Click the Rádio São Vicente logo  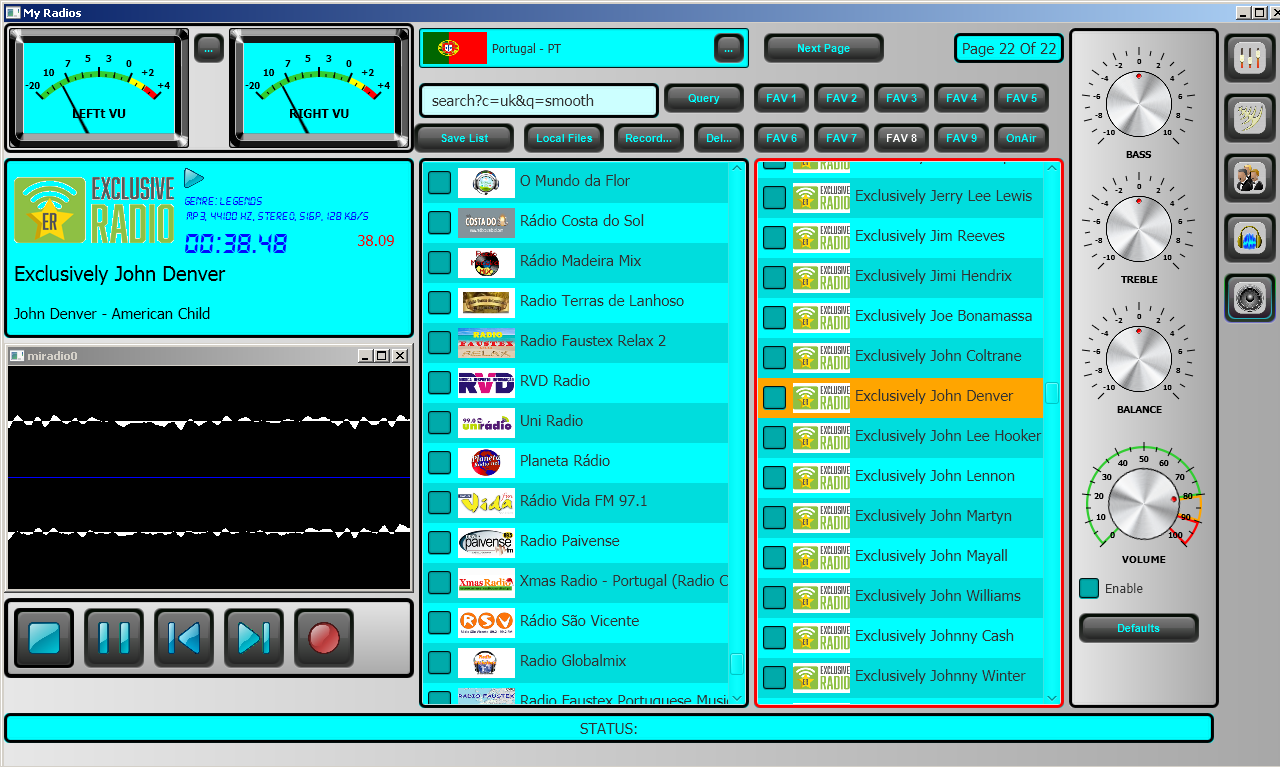(486, 622)
